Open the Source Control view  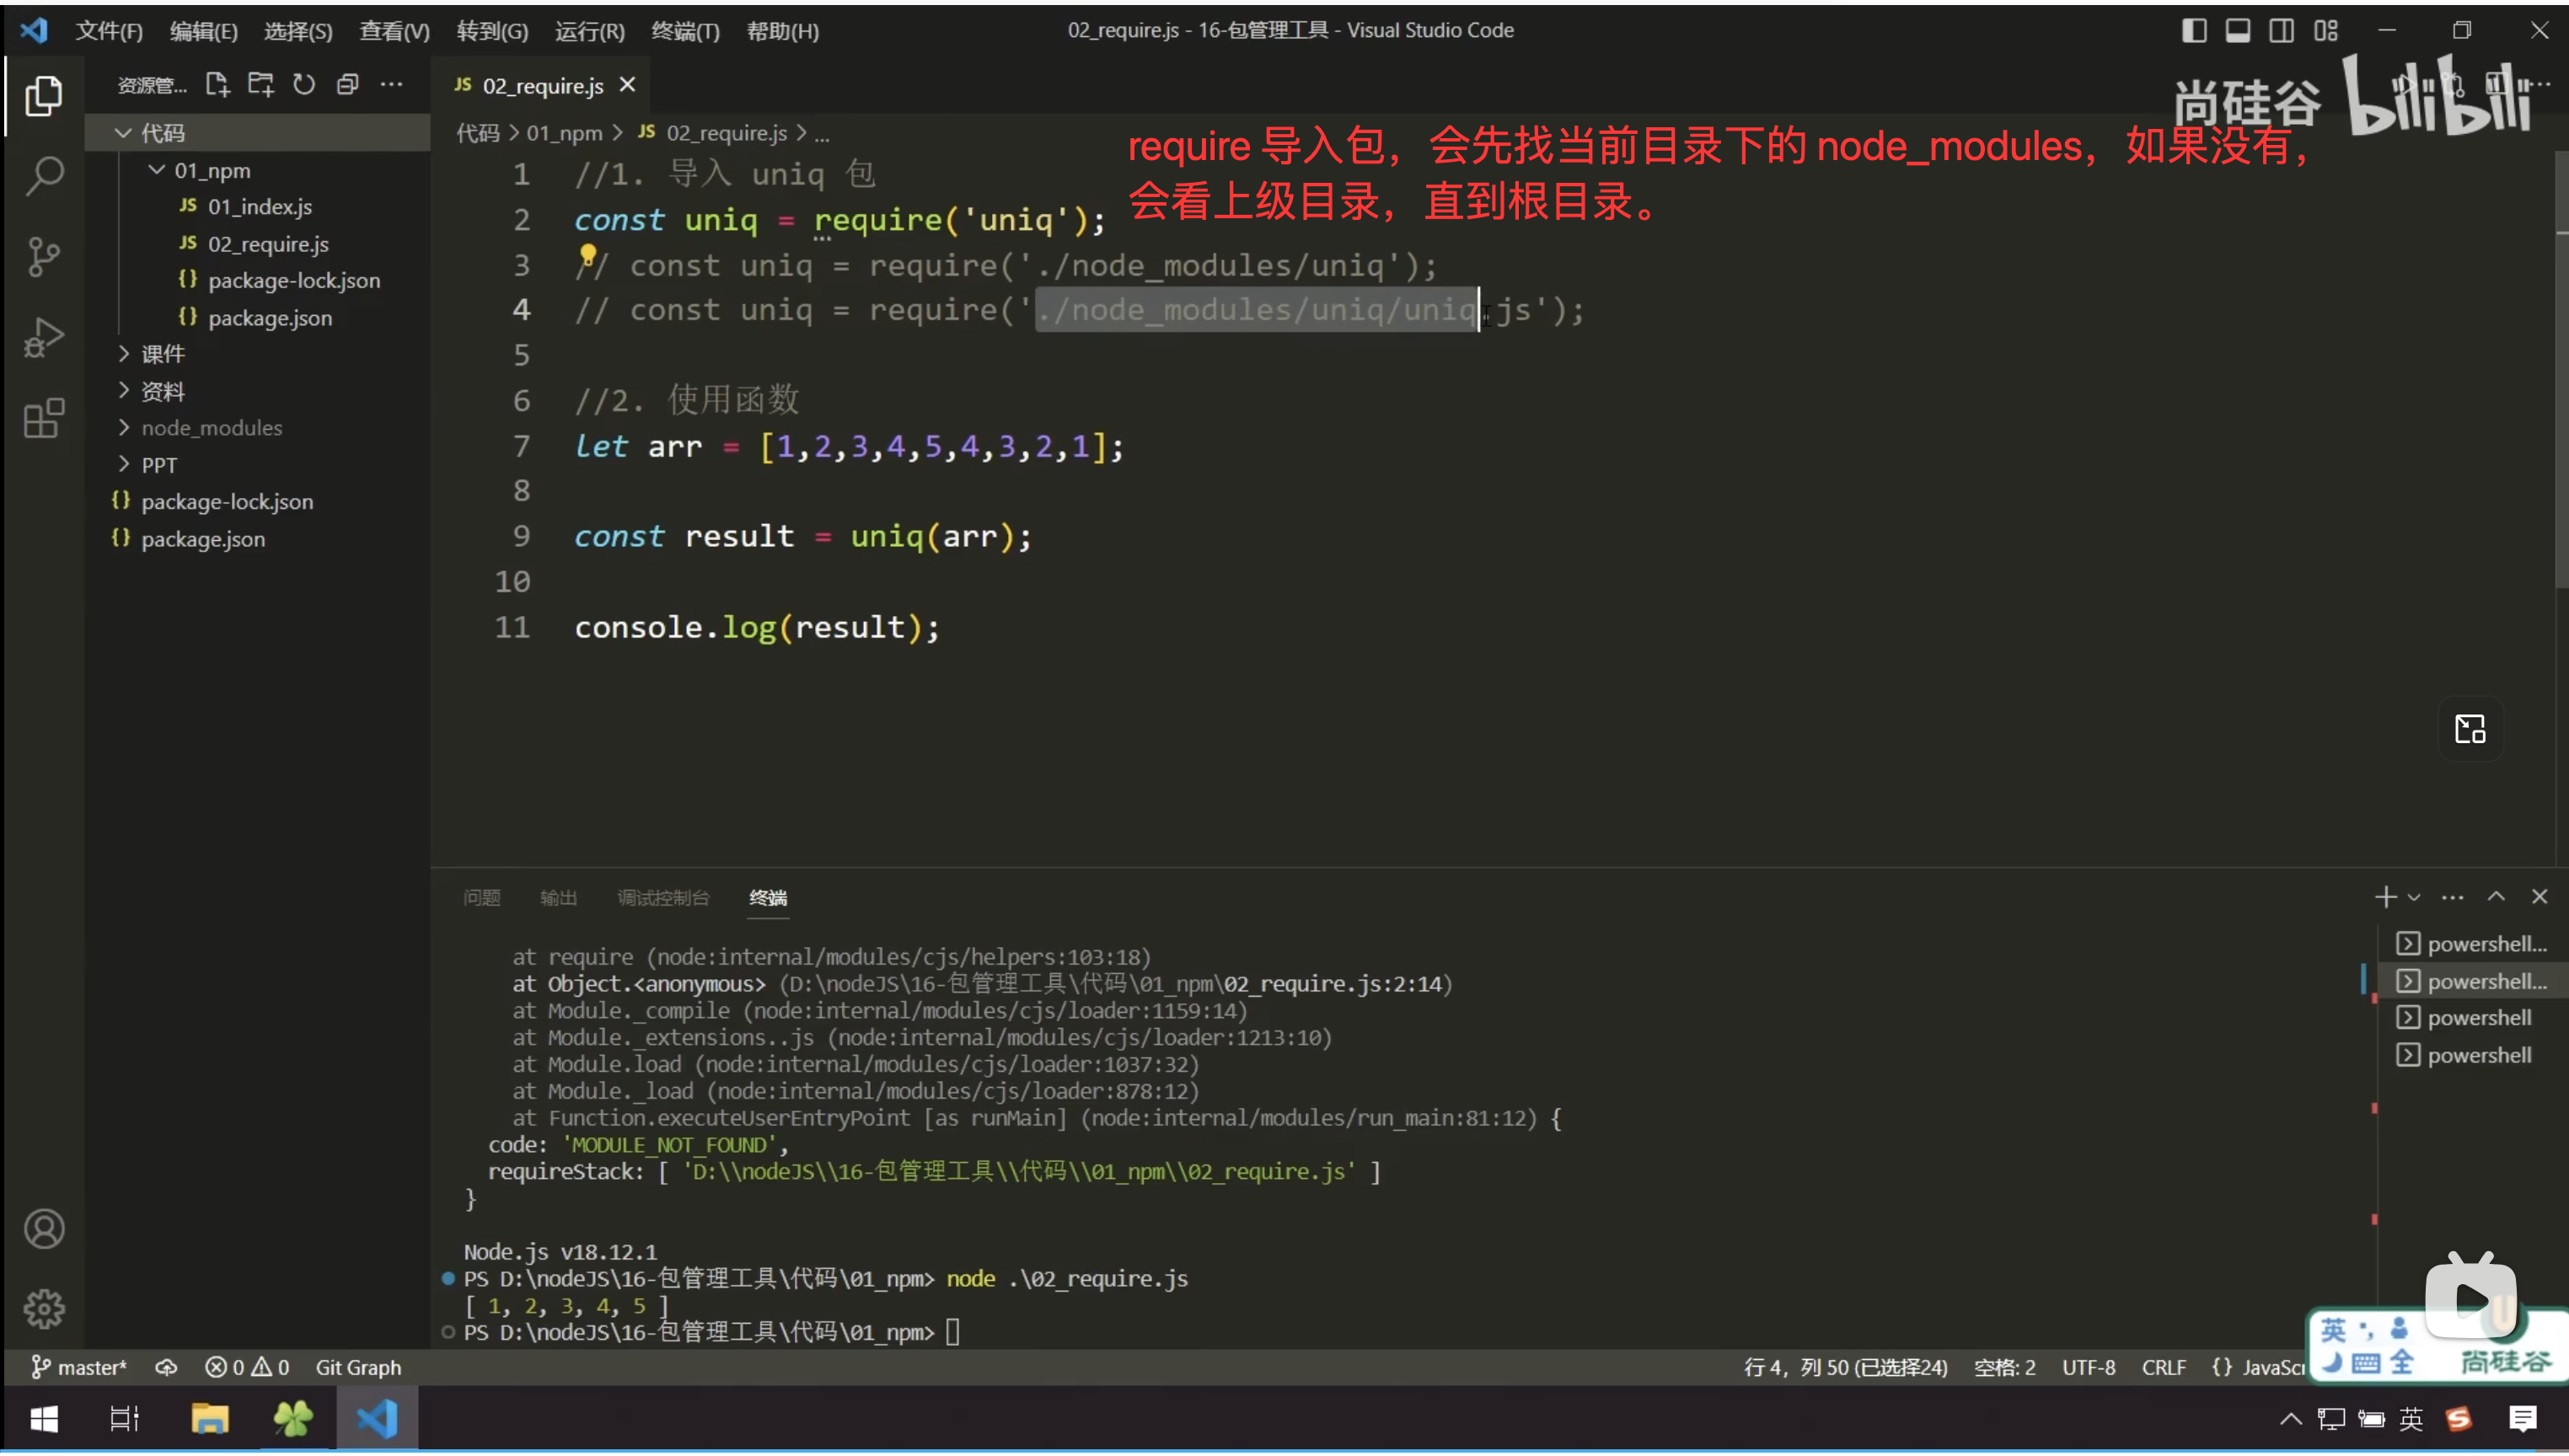(44, 257)
